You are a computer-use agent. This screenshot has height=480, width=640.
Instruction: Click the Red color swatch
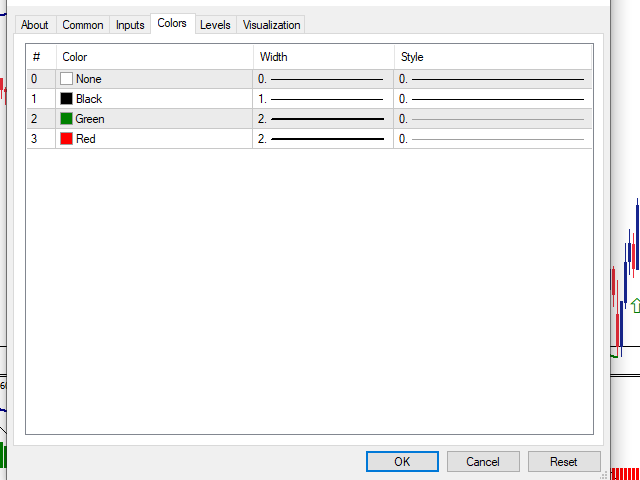(66, 139)
